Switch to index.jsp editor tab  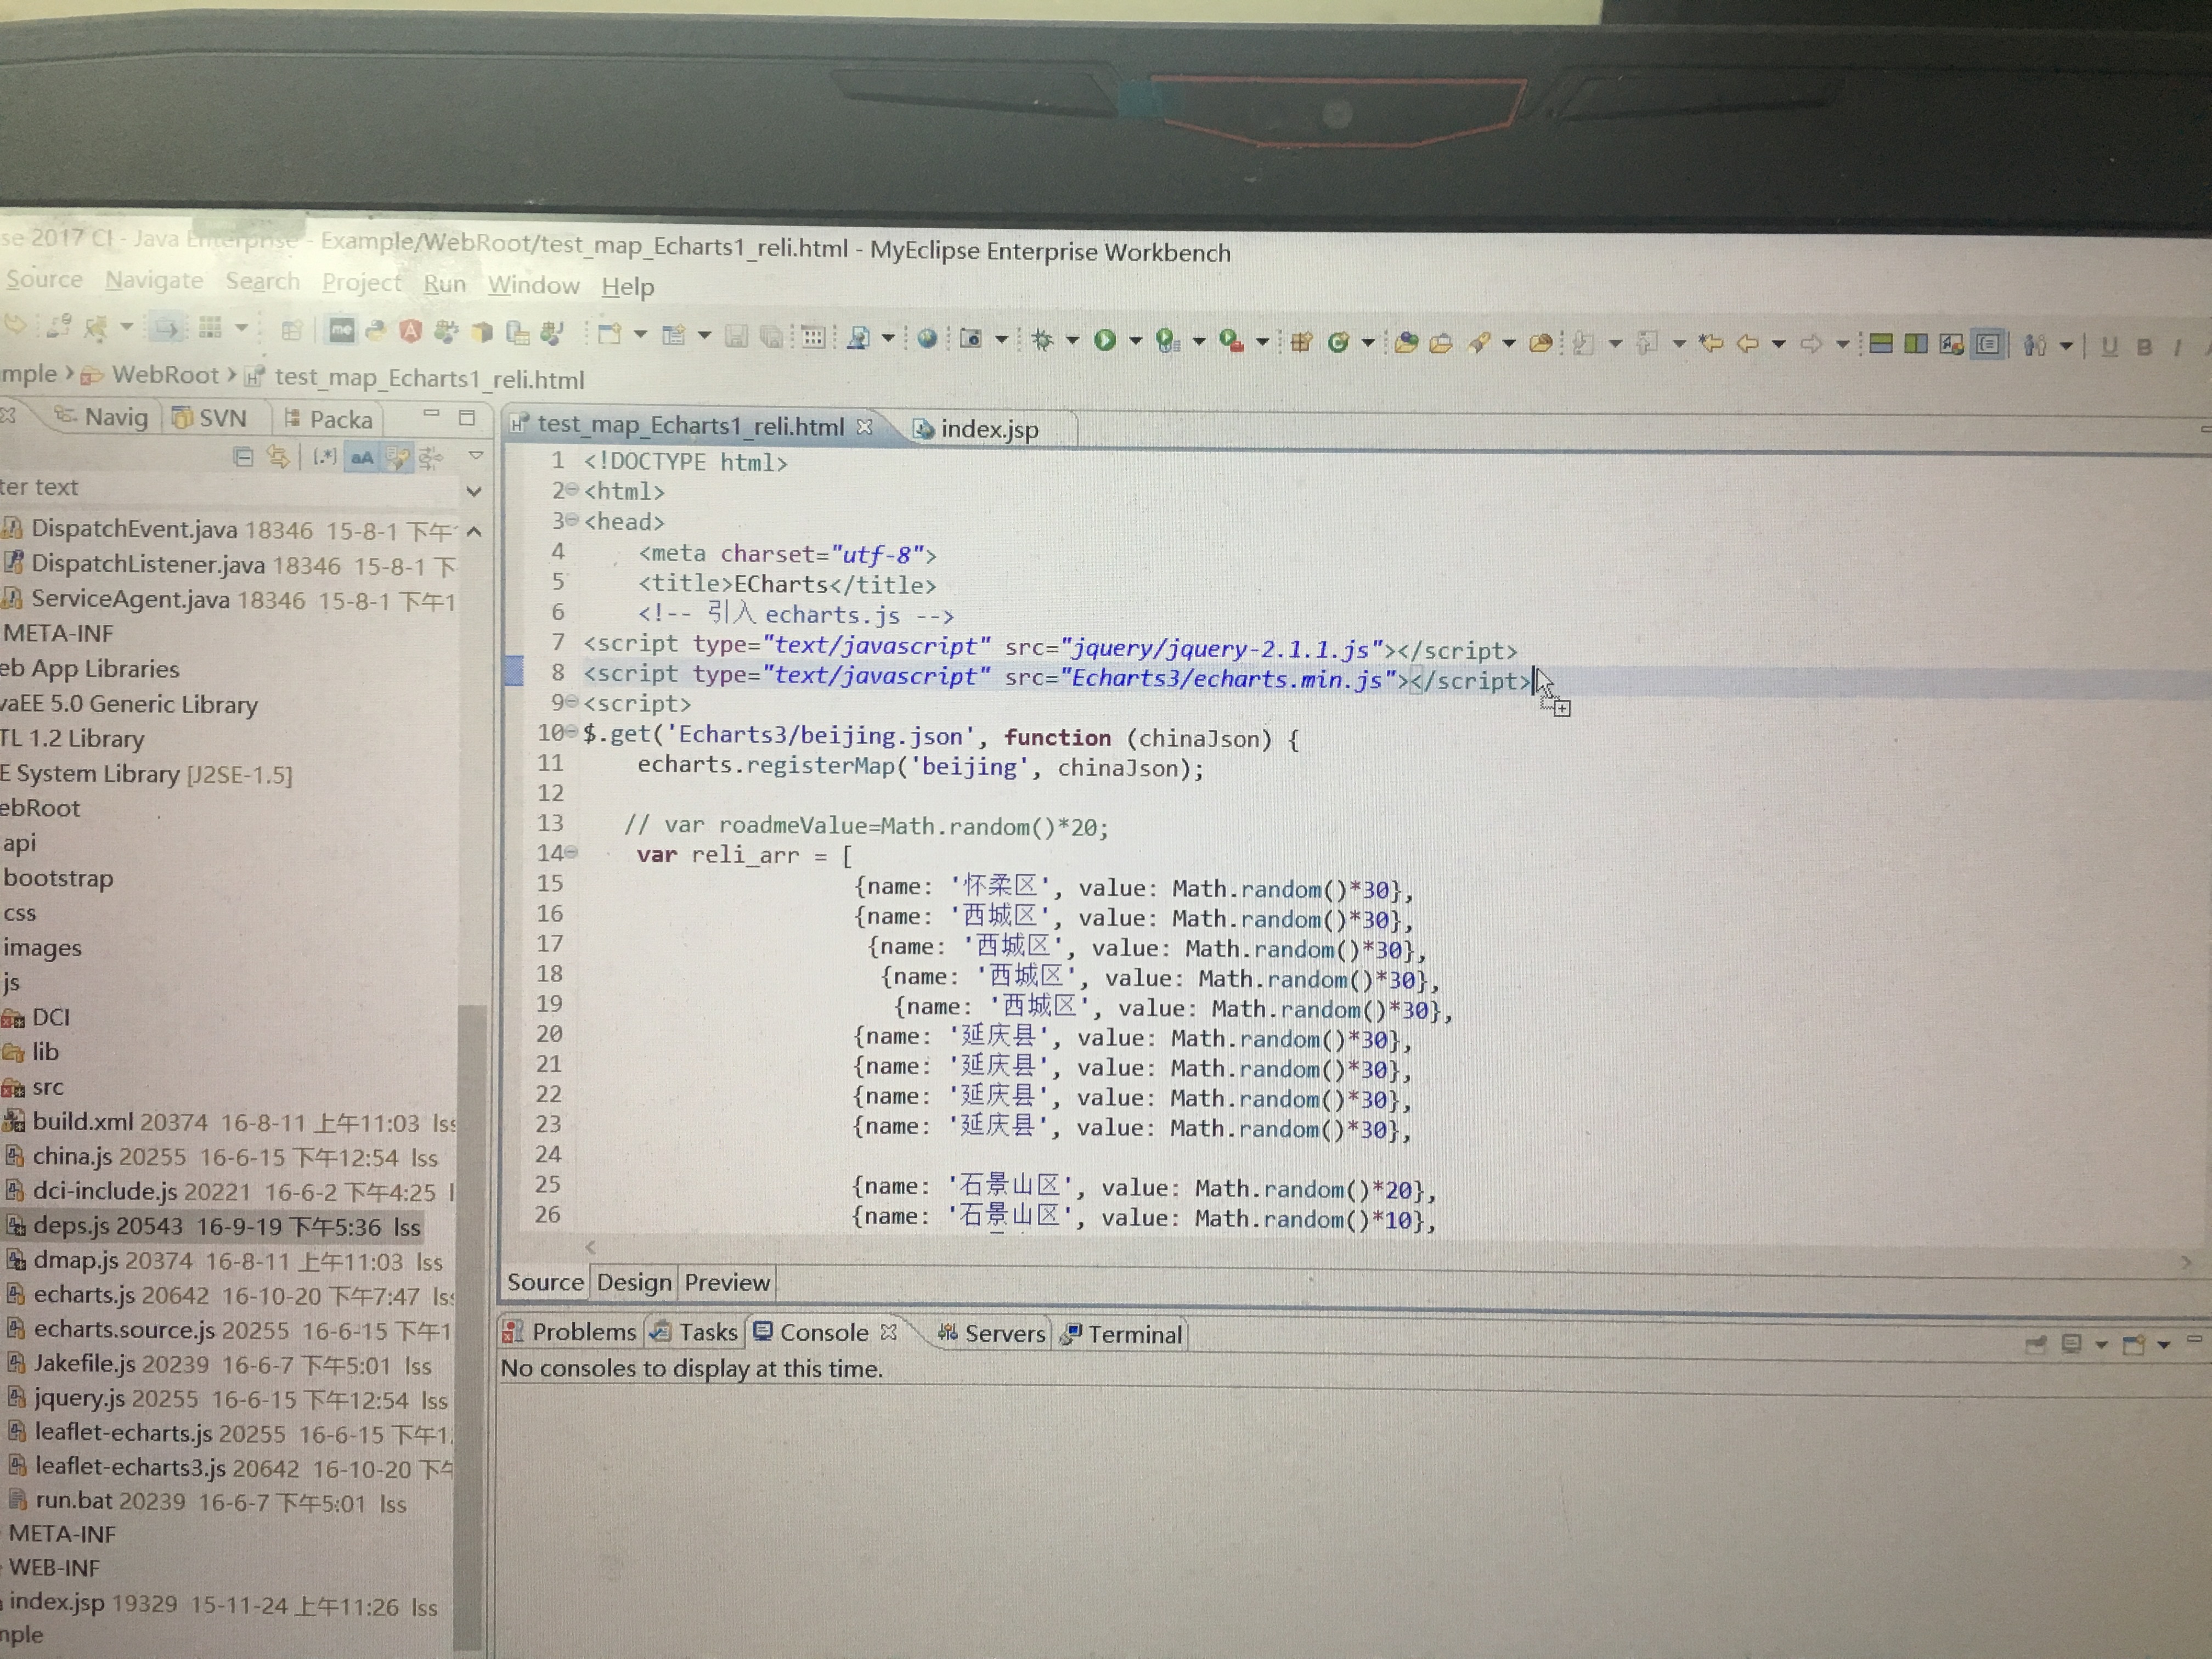coord(988,429)
